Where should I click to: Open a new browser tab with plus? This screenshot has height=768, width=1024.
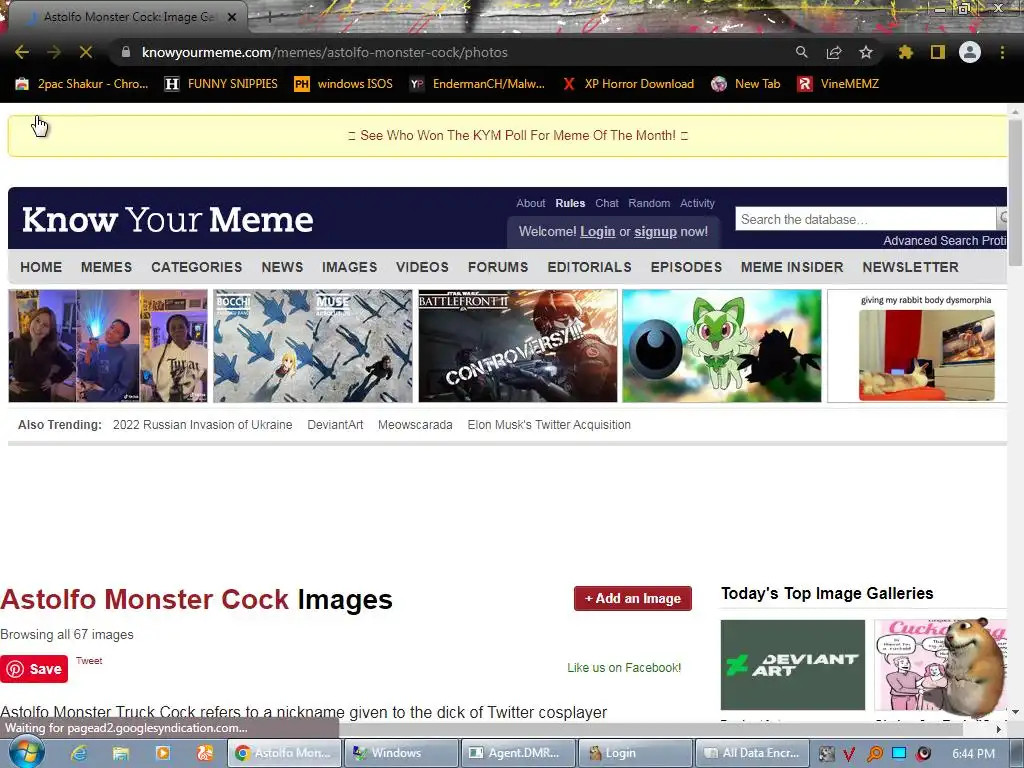pyautogui.click(x=269, y=18)
